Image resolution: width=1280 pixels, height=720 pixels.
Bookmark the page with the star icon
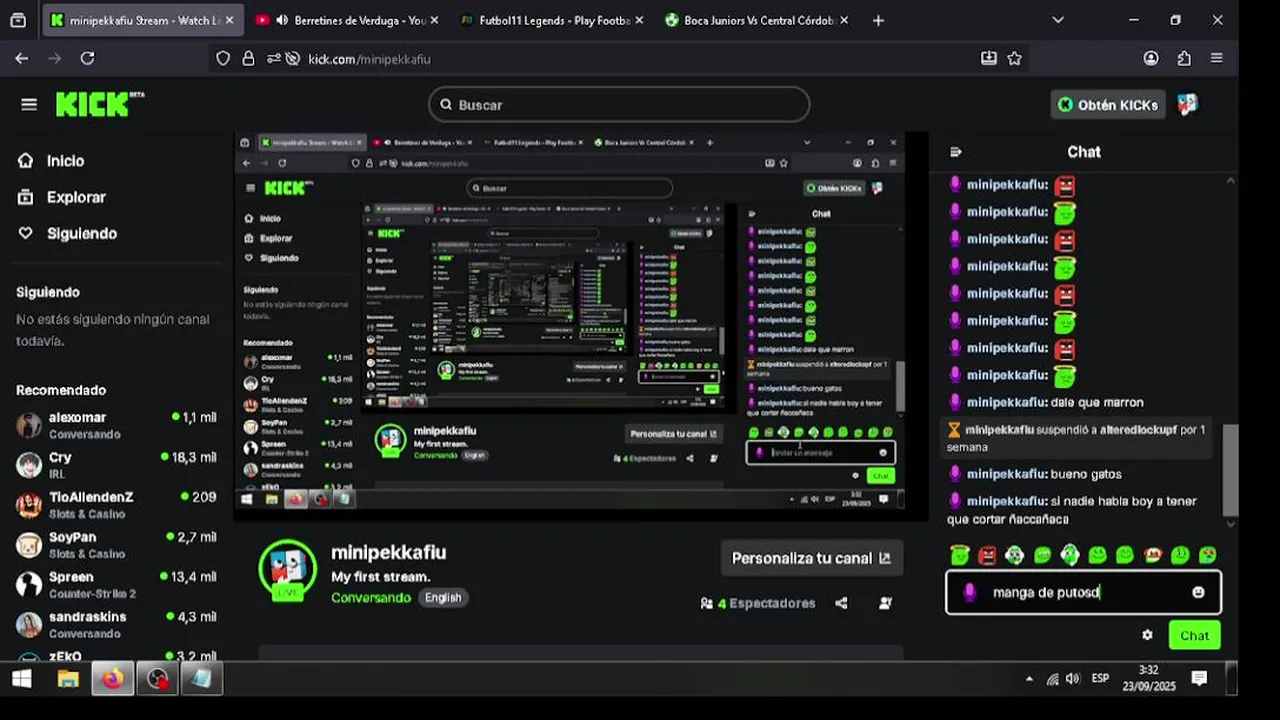click(1015, 59)
